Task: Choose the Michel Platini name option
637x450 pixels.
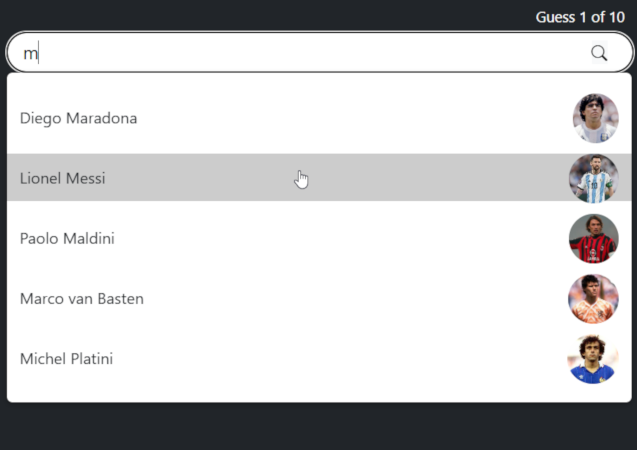Action: coord(66,359)
